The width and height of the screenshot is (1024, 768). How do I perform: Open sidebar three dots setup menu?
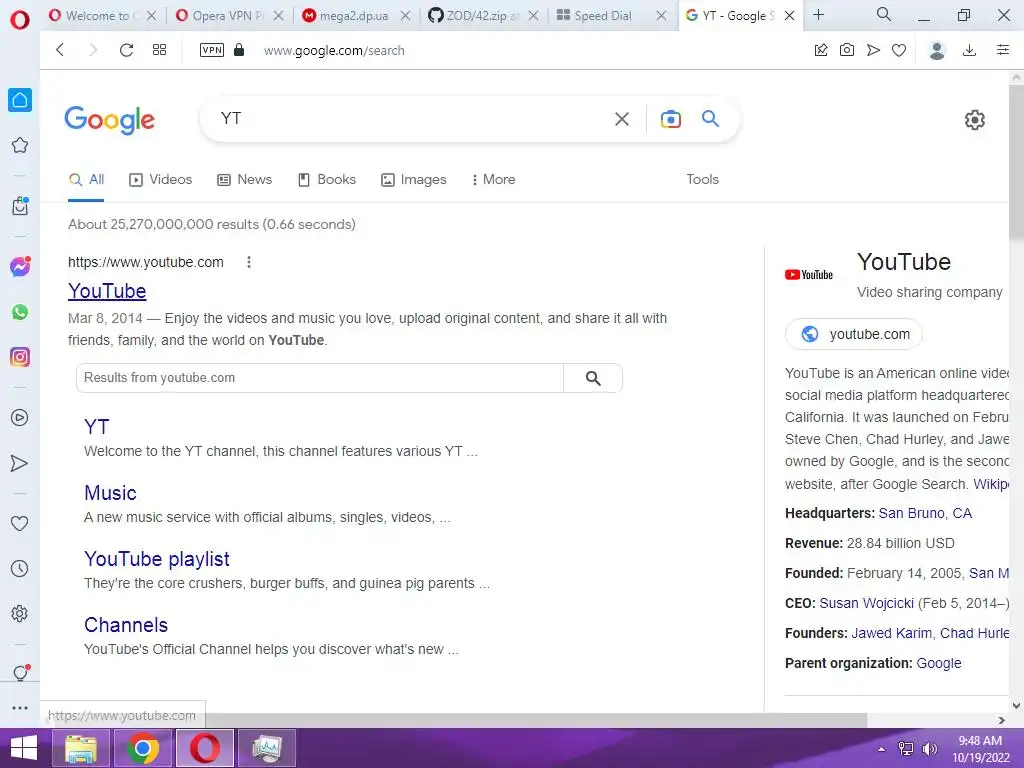coord(20,708)
